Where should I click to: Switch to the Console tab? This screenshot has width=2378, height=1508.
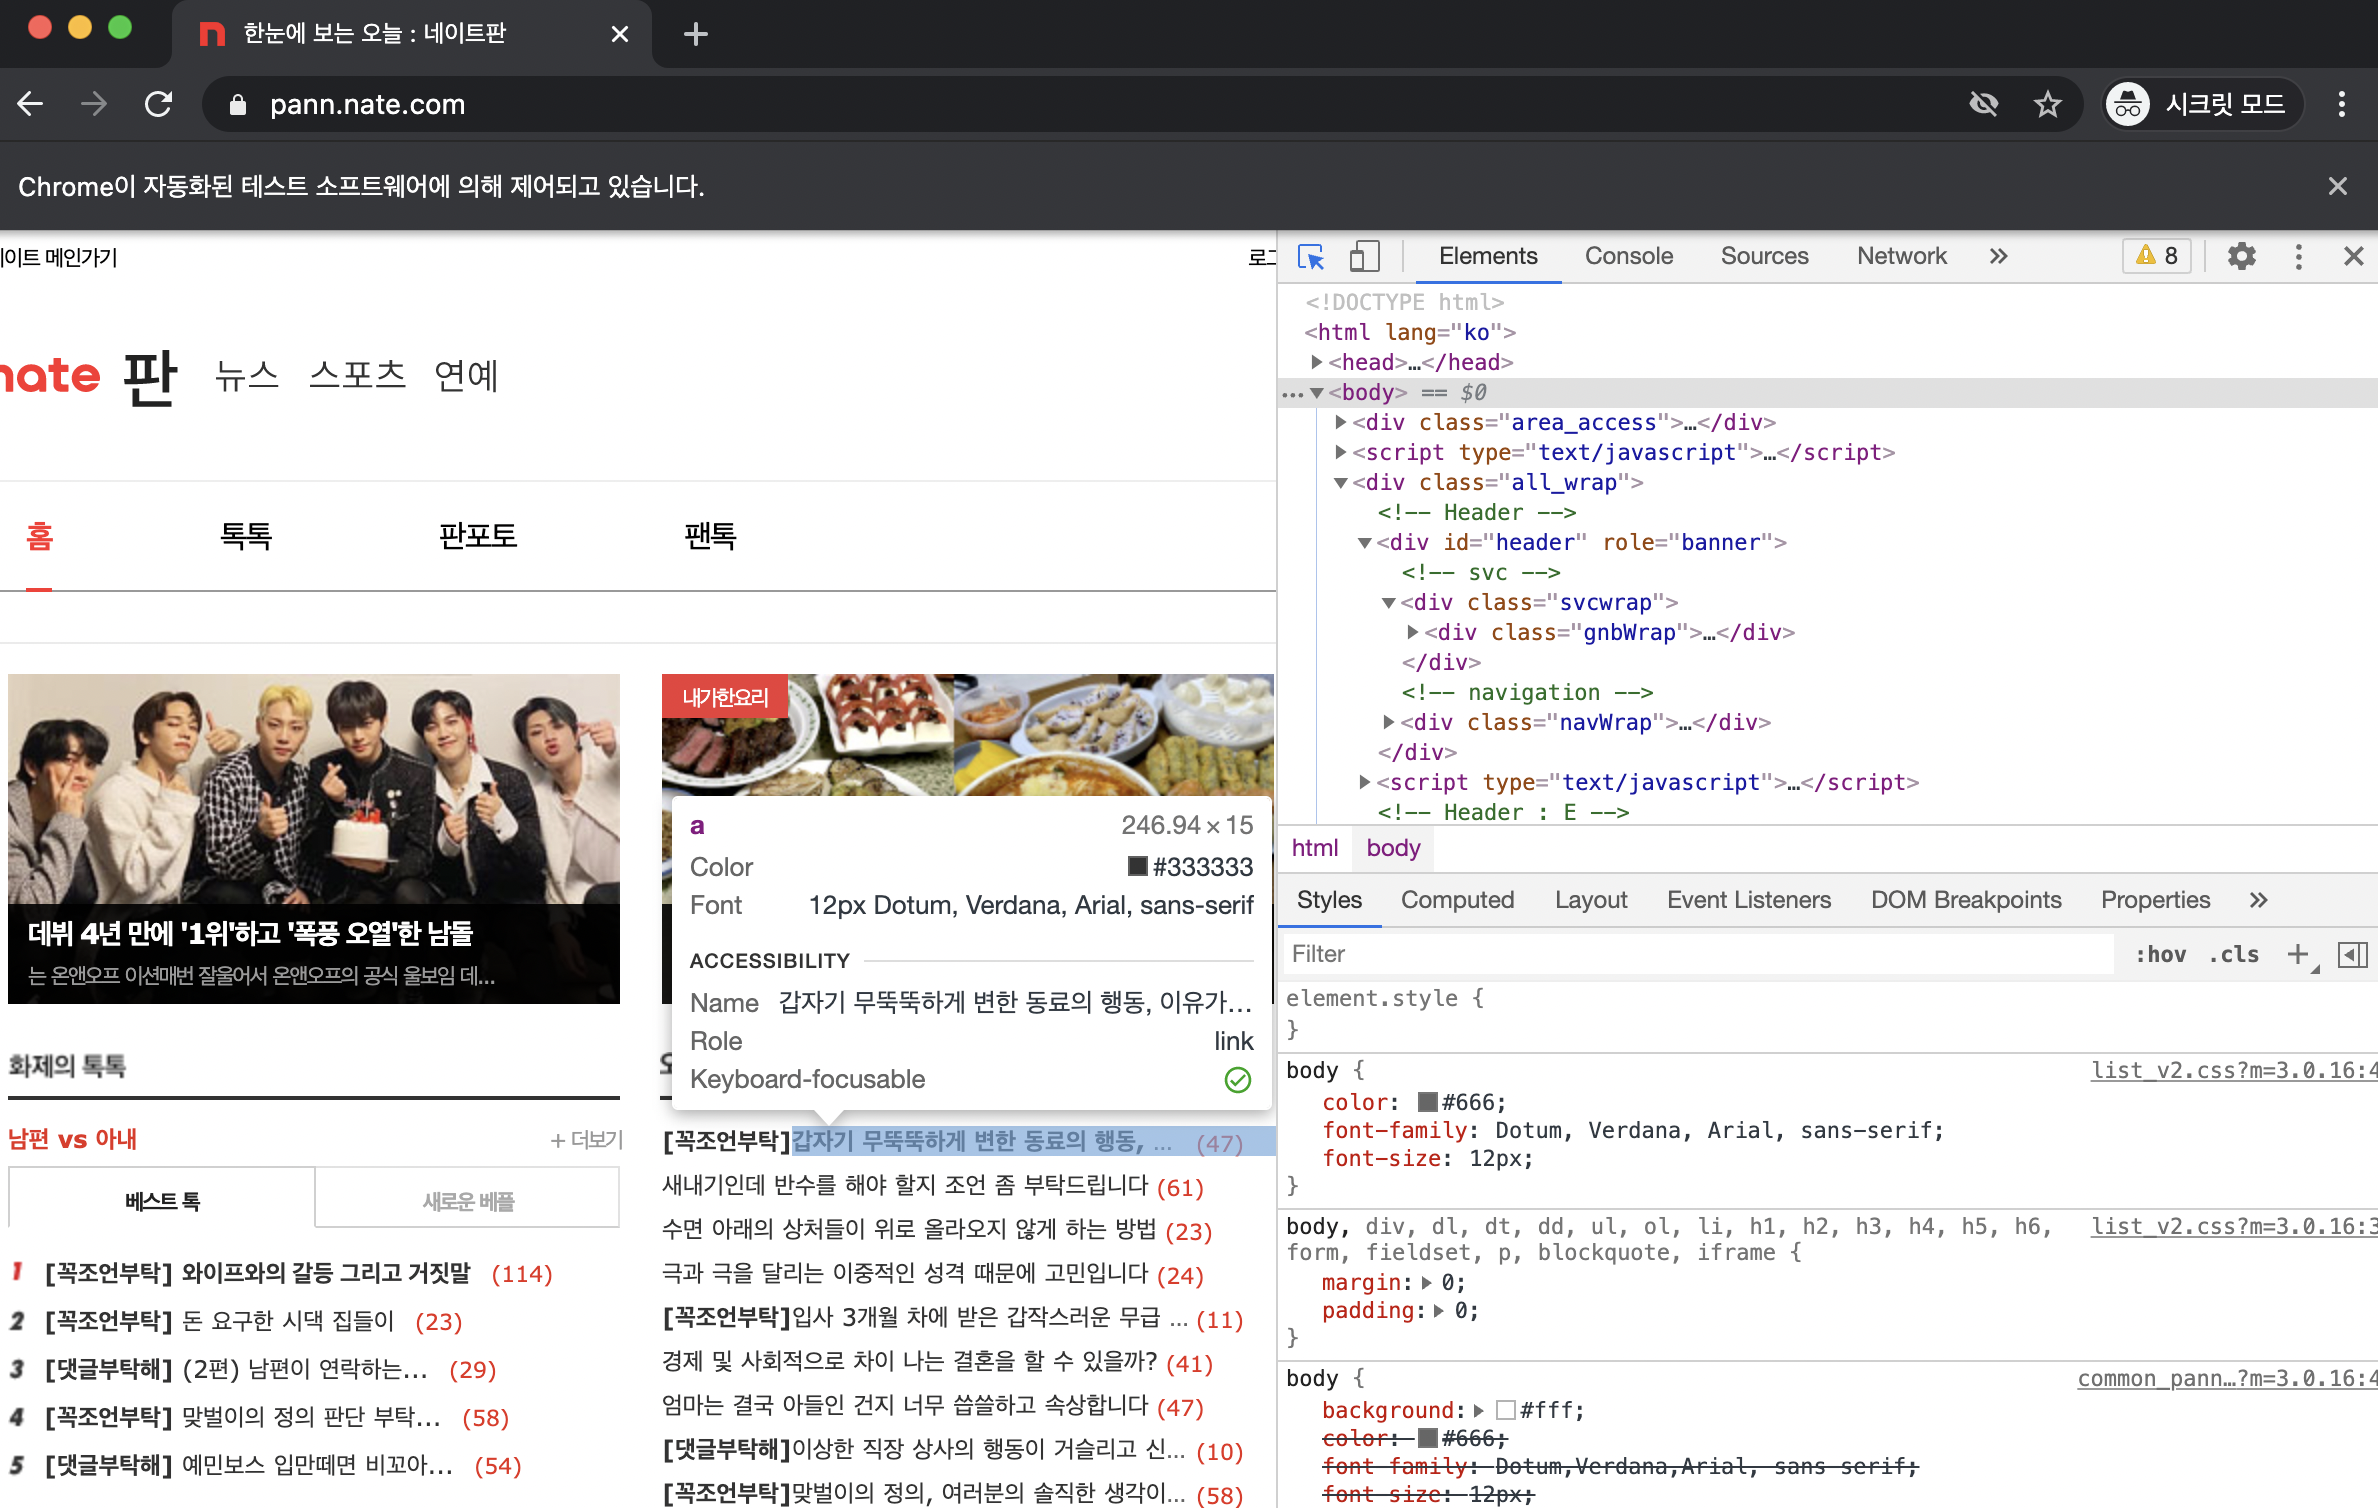point(1628,256)
